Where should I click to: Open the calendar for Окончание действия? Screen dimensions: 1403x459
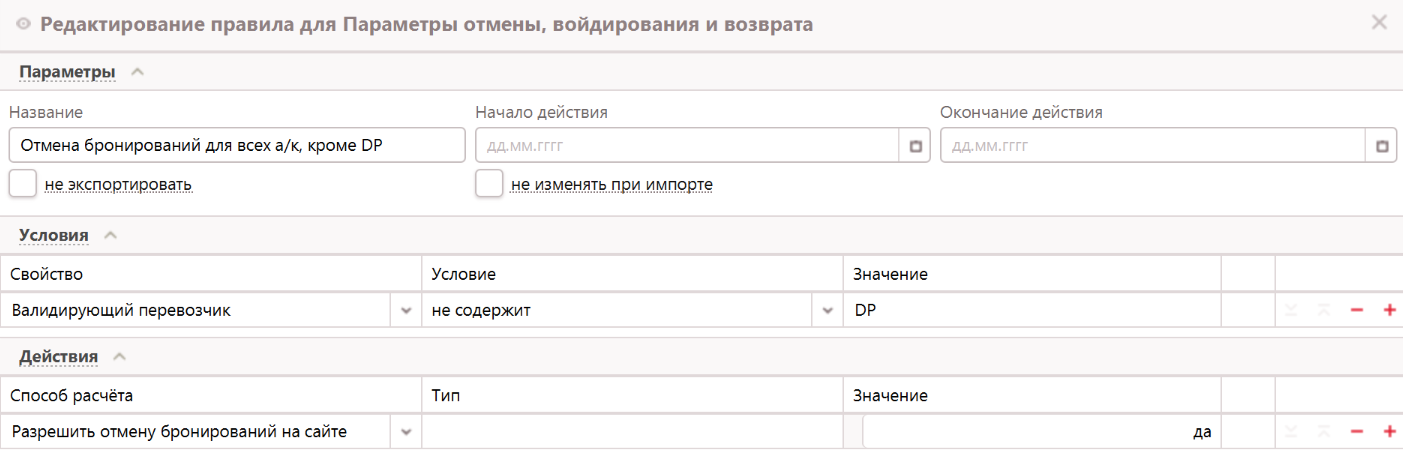click(1382, 146)
